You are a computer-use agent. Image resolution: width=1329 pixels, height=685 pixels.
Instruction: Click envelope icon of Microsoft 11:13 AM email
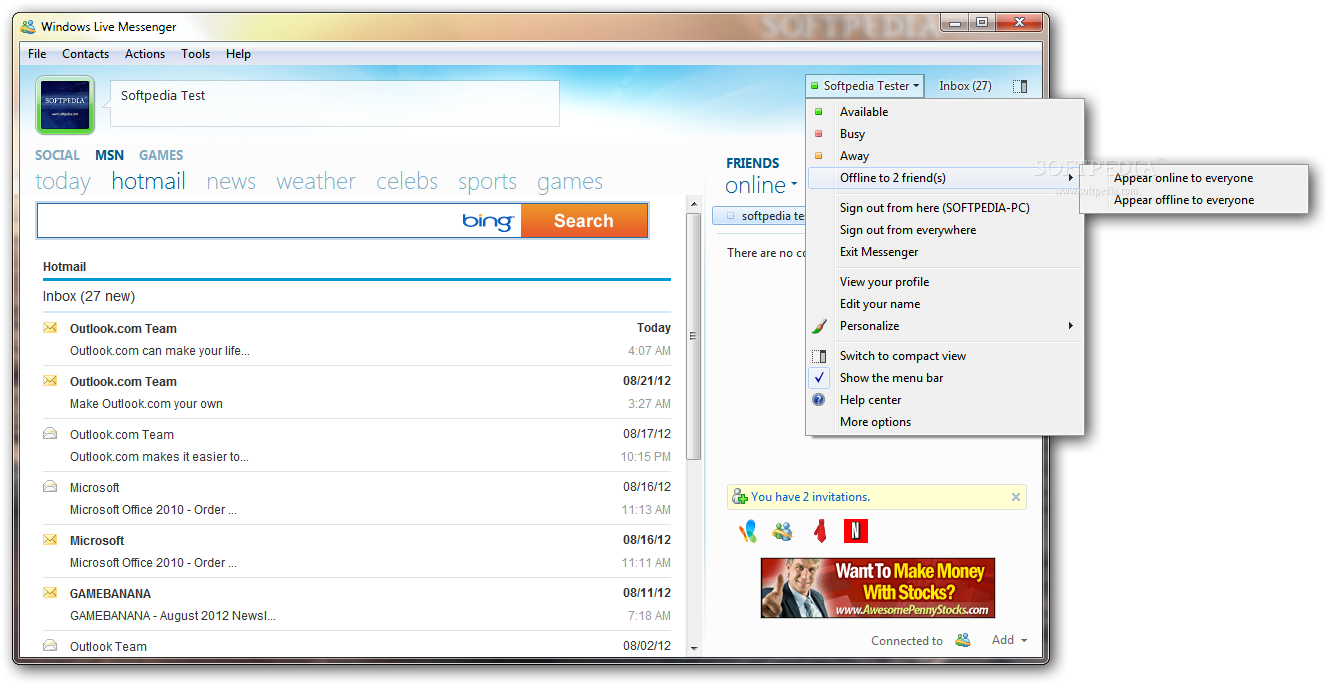coord(50,487)
